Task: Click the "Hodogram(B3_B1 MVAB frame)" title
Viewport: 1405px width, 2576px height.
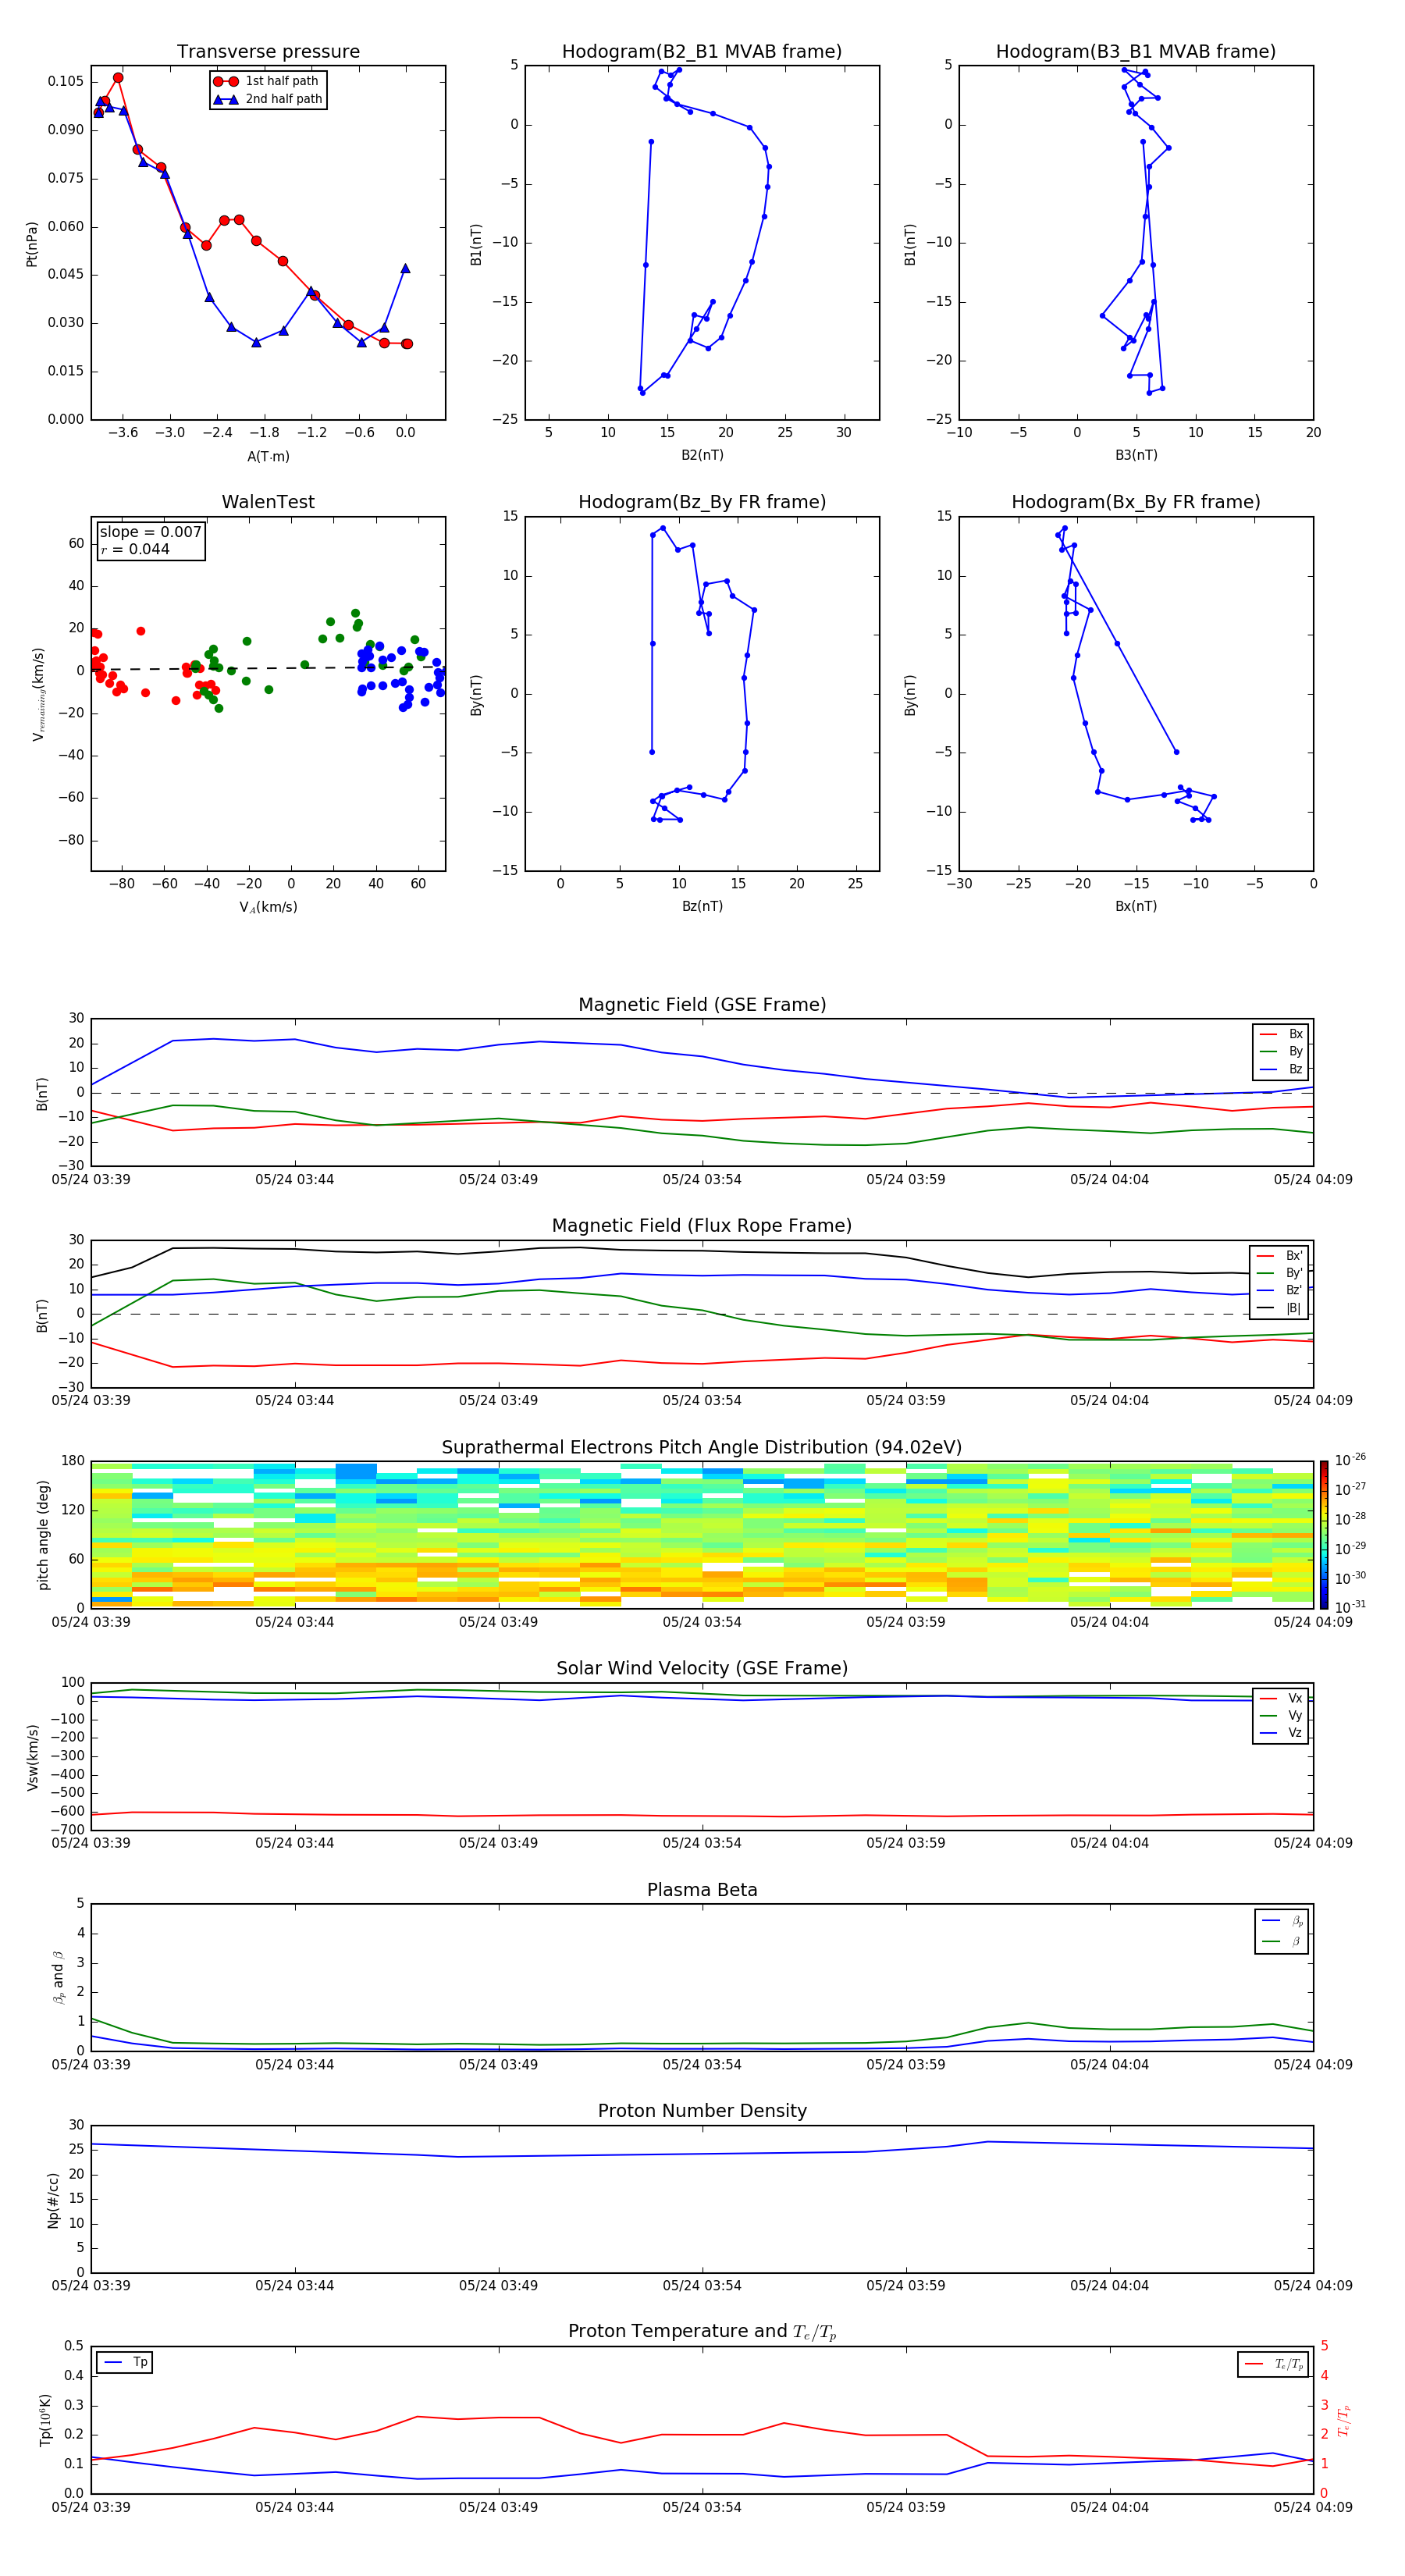Action: [x=1136, y=52]
